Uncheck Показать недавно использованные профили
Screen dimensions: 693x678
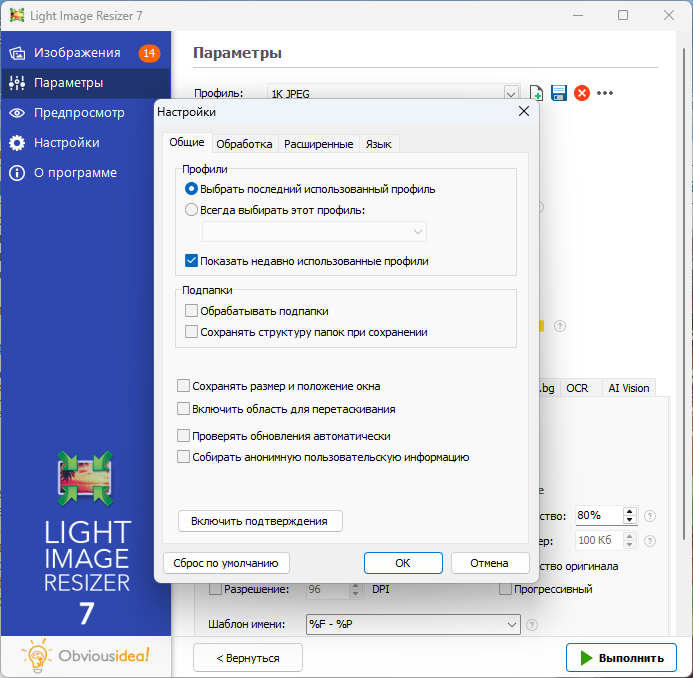[x=192, y=261]
